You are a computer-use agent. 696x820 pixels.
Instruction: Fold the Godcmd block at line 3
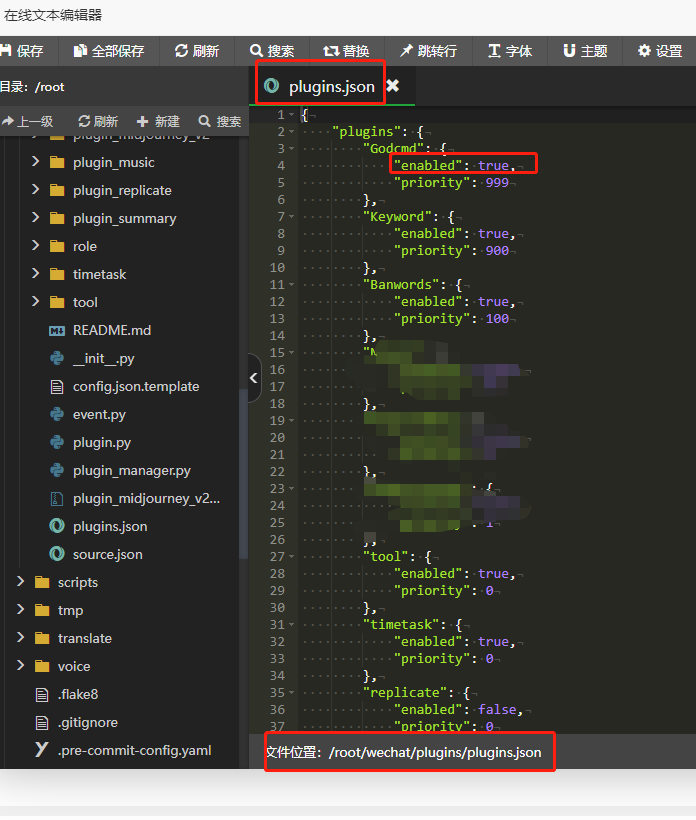291,148
